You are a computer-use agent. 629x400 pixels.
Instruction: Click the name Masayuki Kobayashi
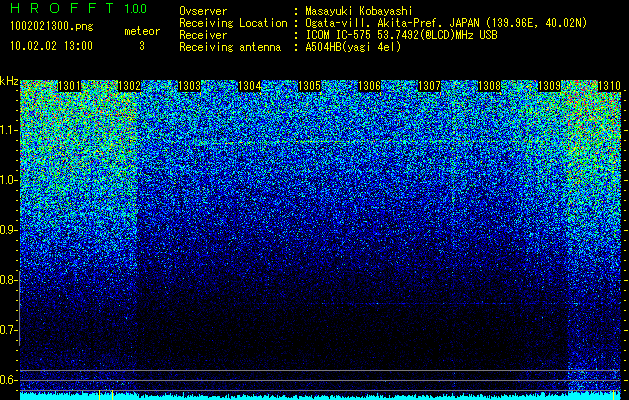click(x=359, y=11)
